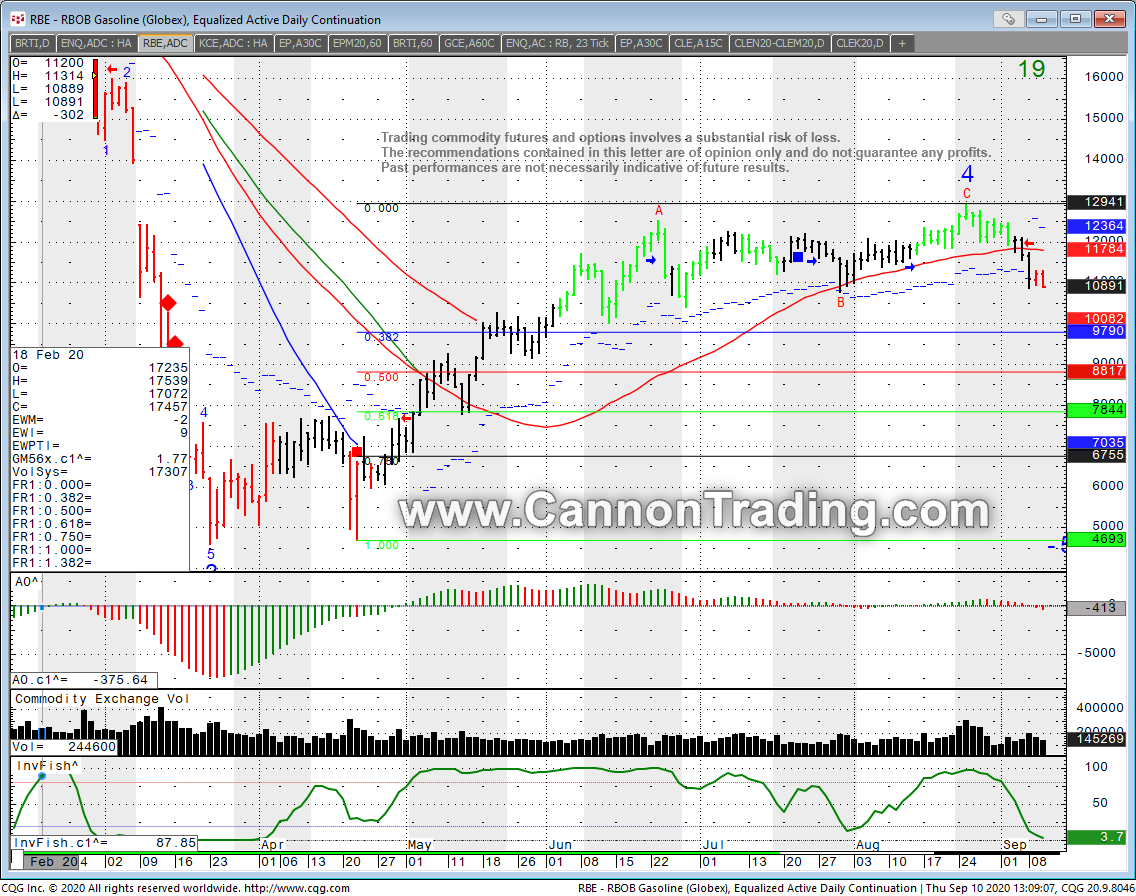
Task: Open the CLEN20-CLEM20,D spread tab
Action: (x=780, y=43)
